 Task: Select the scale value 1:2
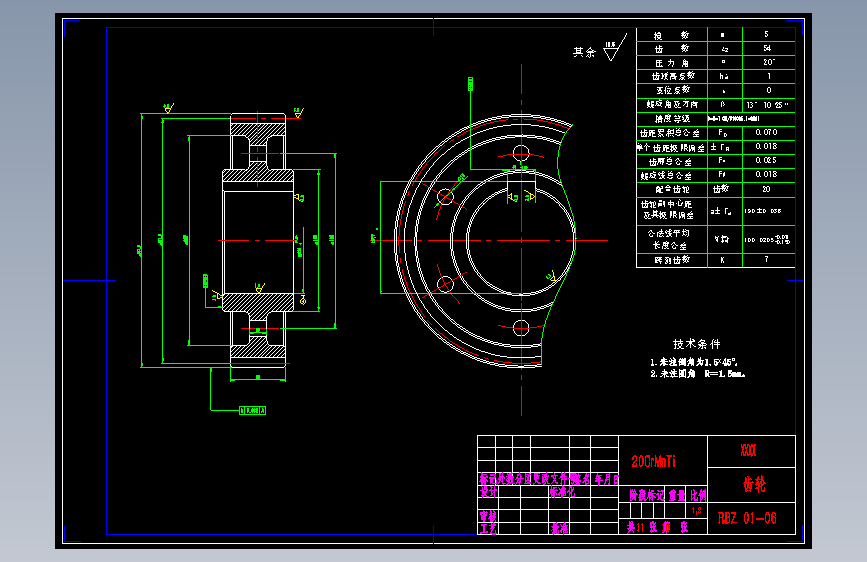click(x=696, y=510)
